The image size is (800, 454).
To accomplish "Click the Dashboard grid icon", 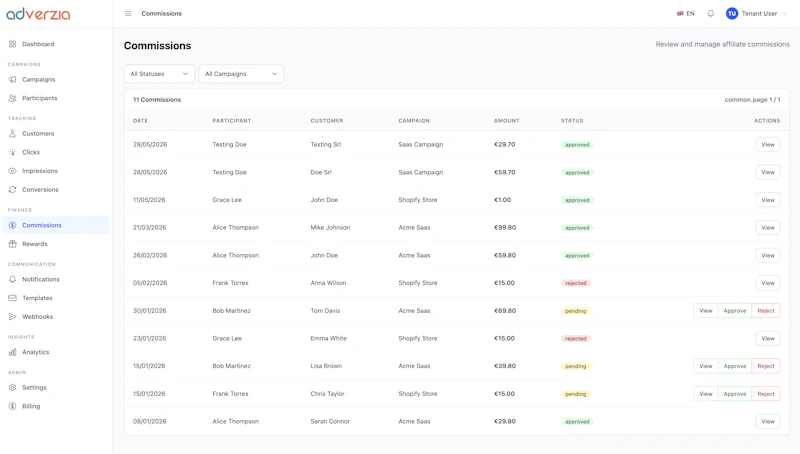I will coord(12,44).
